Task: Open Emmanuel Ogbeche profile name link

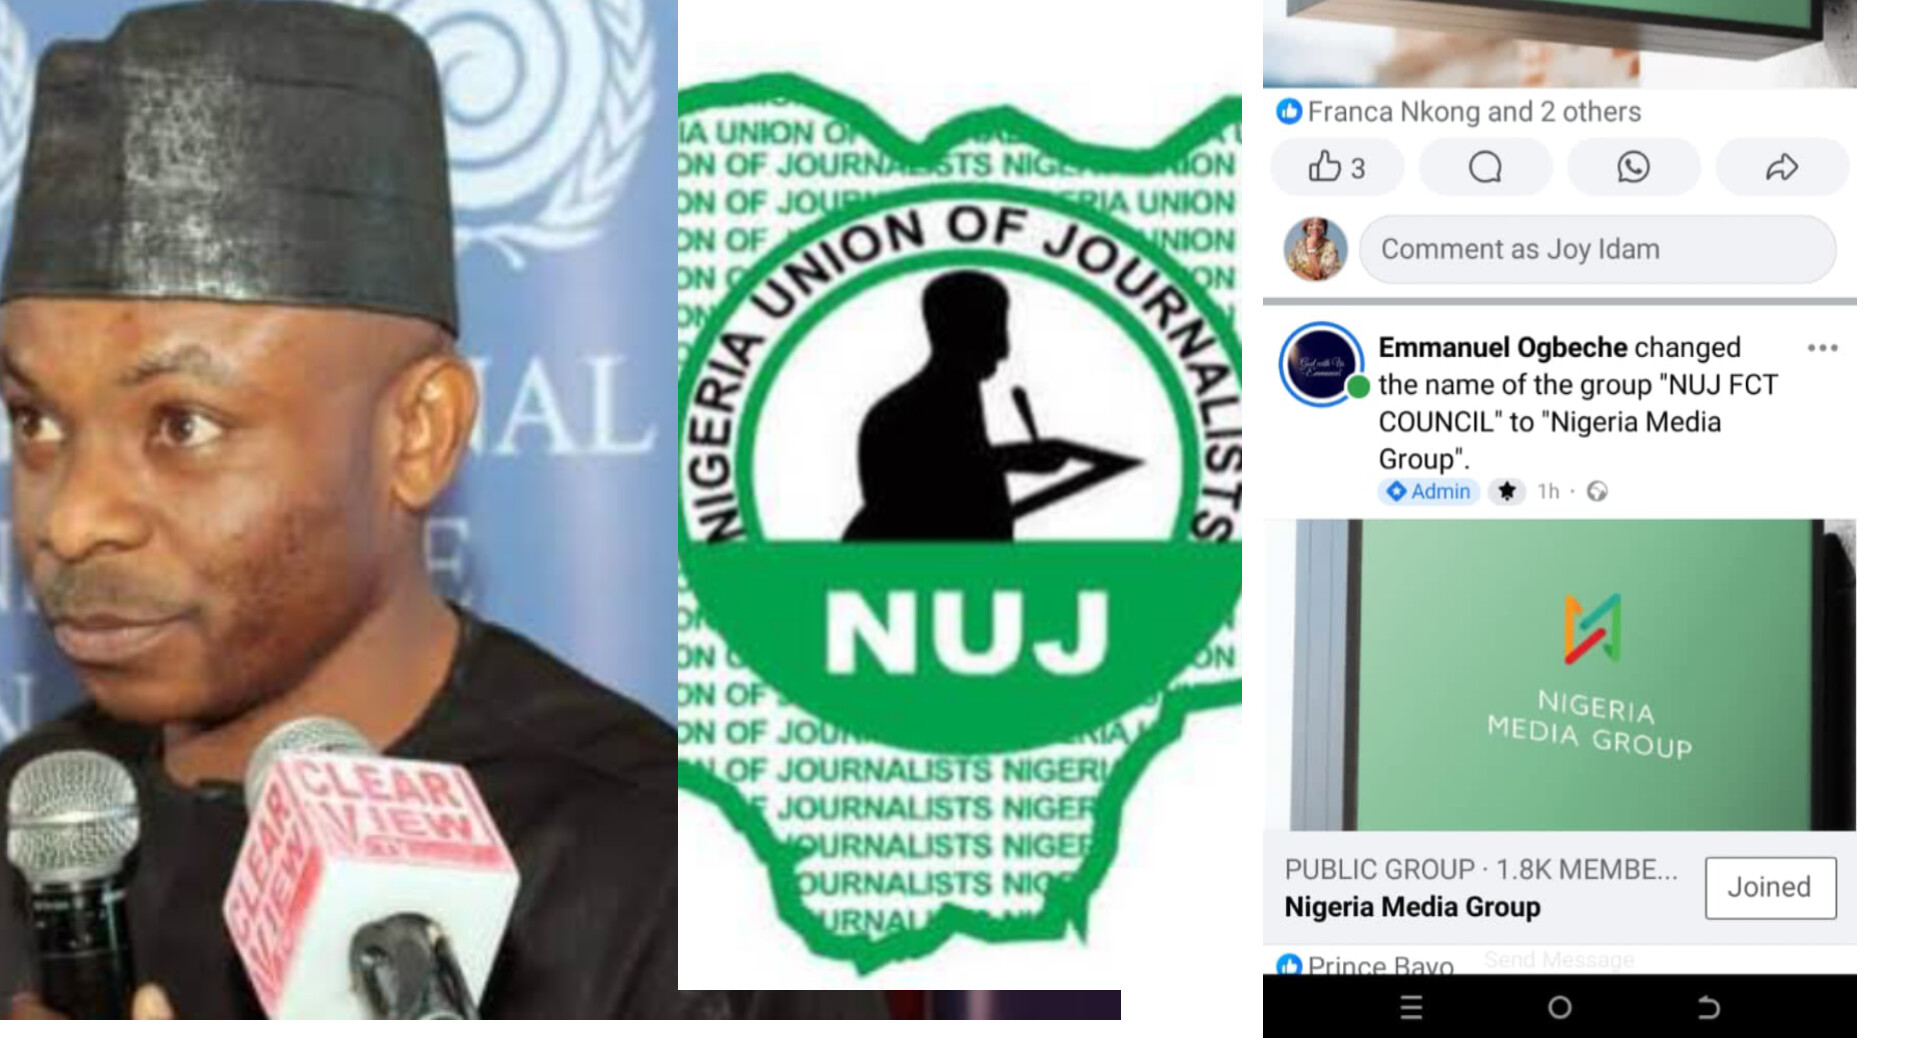Action: (x=1503, y=347)
